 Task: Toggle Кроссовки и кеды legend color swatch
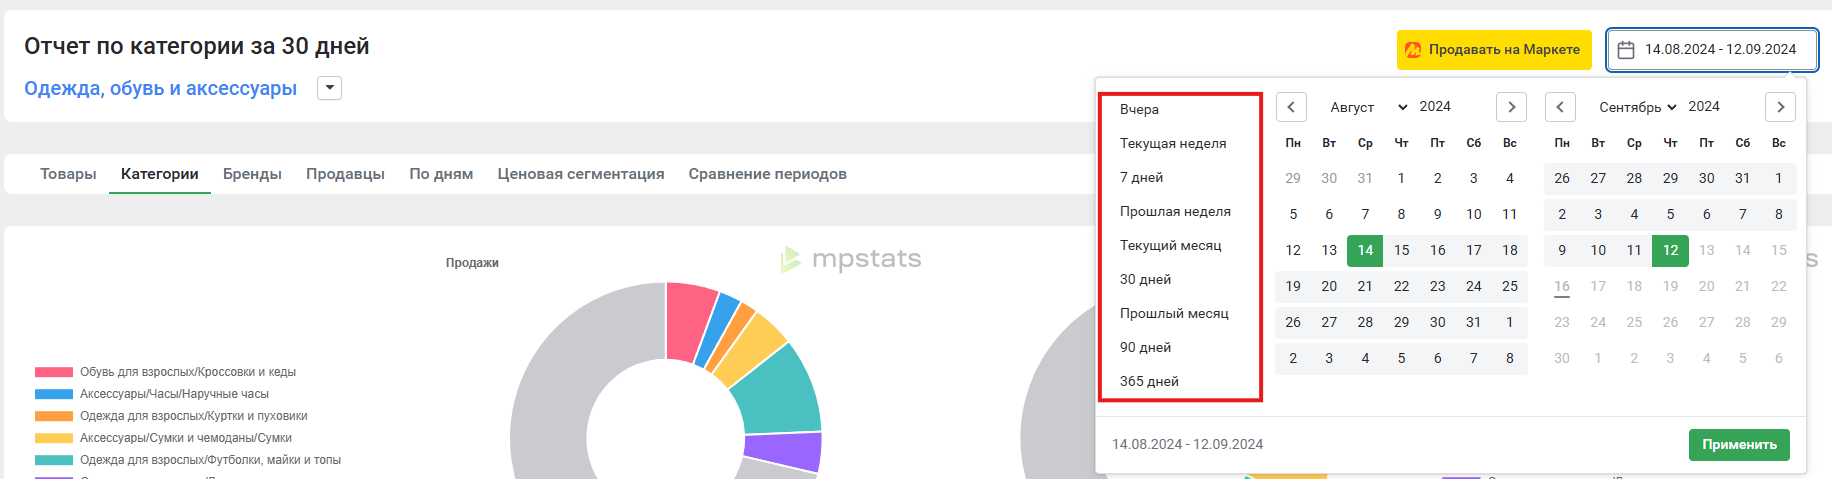[54, 372]
